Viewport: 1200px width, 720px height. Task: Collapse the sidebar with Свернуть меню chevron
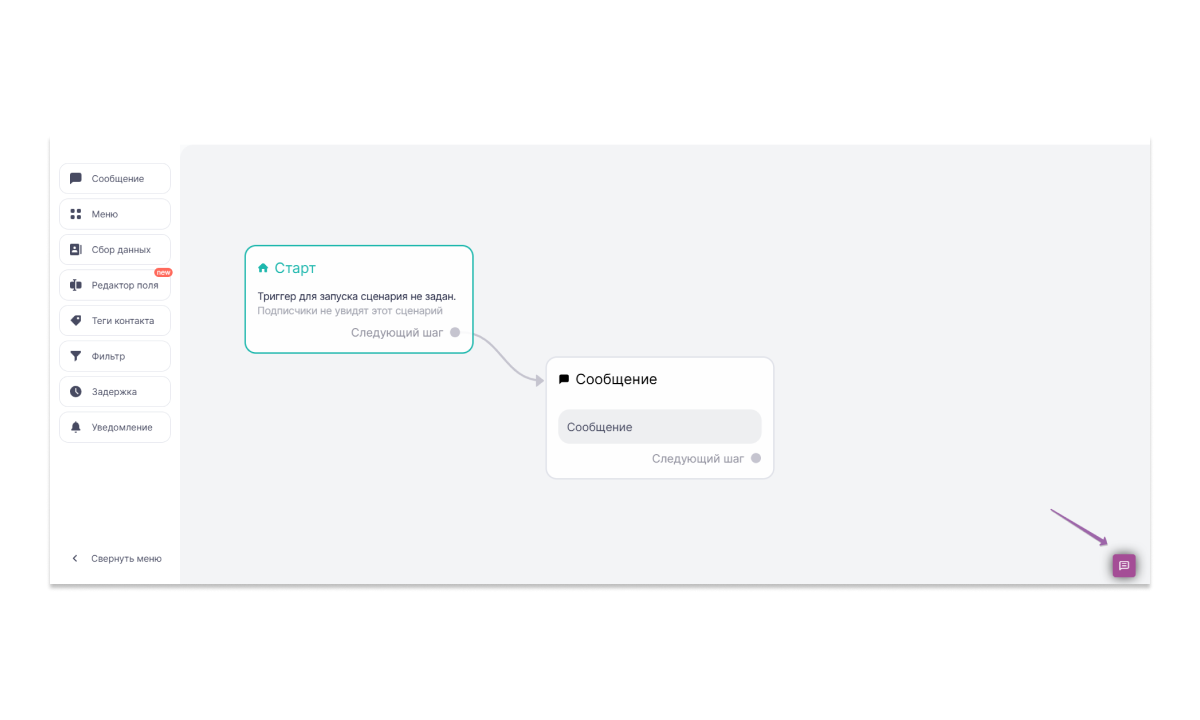tap(75, 559)
